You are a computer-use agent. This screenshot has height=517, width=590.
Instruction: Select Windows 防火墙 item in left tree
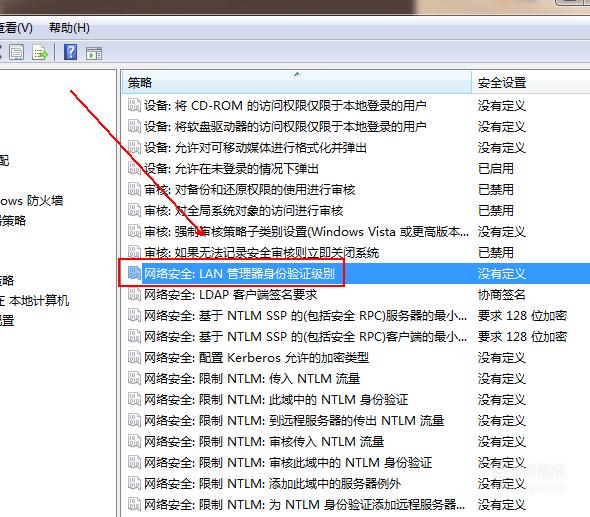tap(31, 201)
